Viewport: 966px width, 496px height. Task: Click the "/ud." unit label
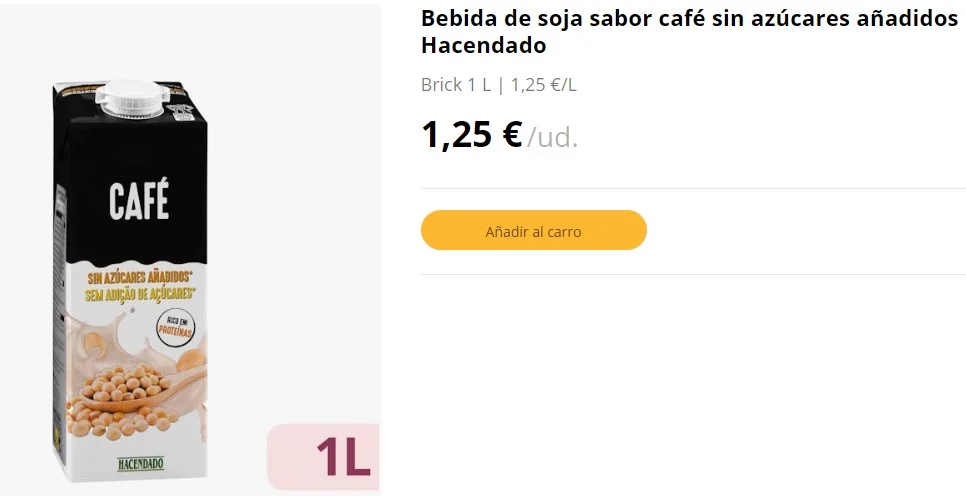(x=553, y=137)
